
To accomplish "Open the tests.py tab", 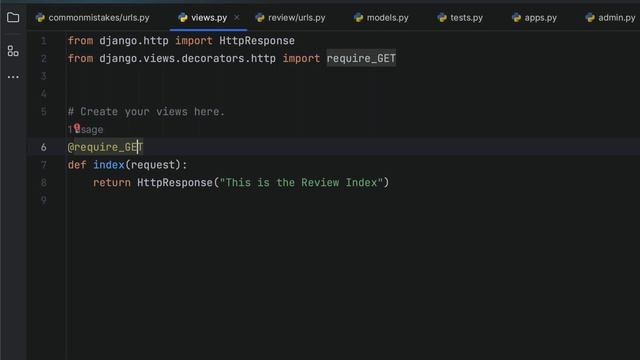I will [460, 18].
